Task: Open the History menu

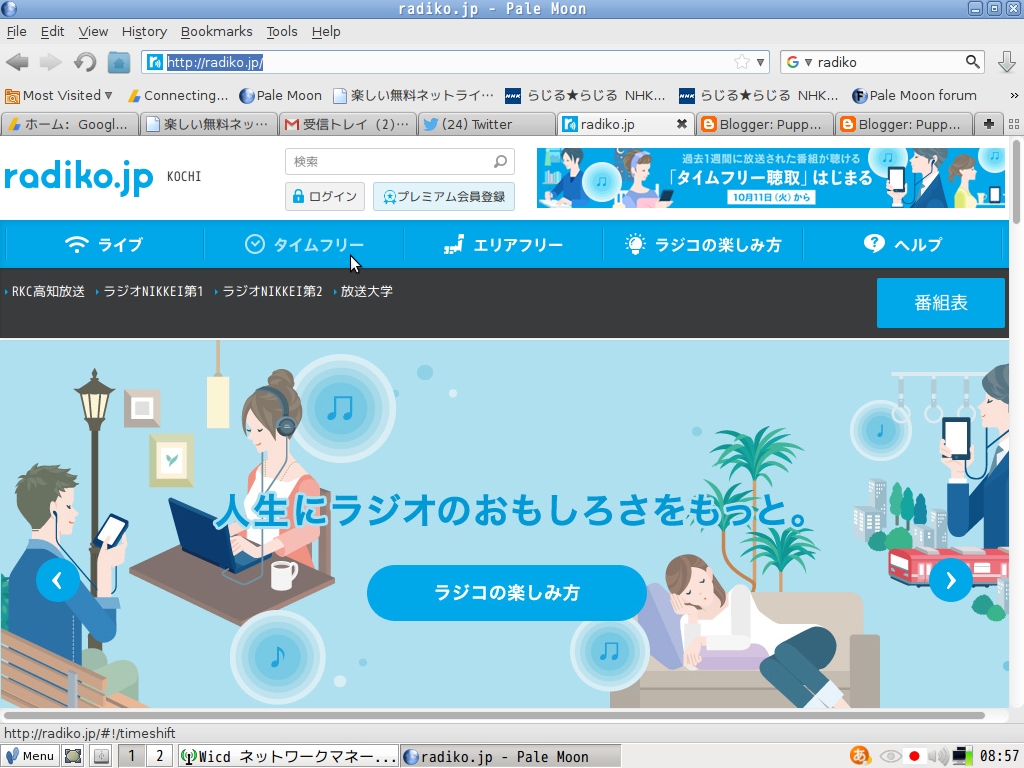Action: pos(144,31)
